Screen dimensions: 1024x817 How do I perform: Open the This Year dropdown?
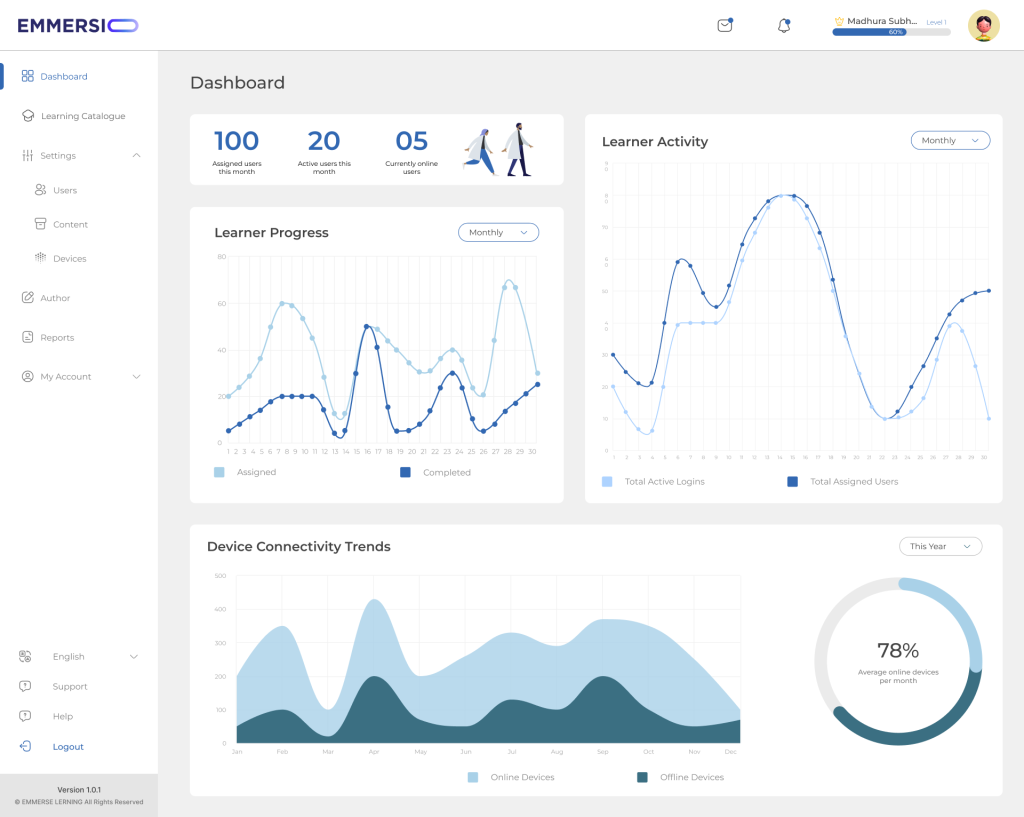click(x=940, y=546)
